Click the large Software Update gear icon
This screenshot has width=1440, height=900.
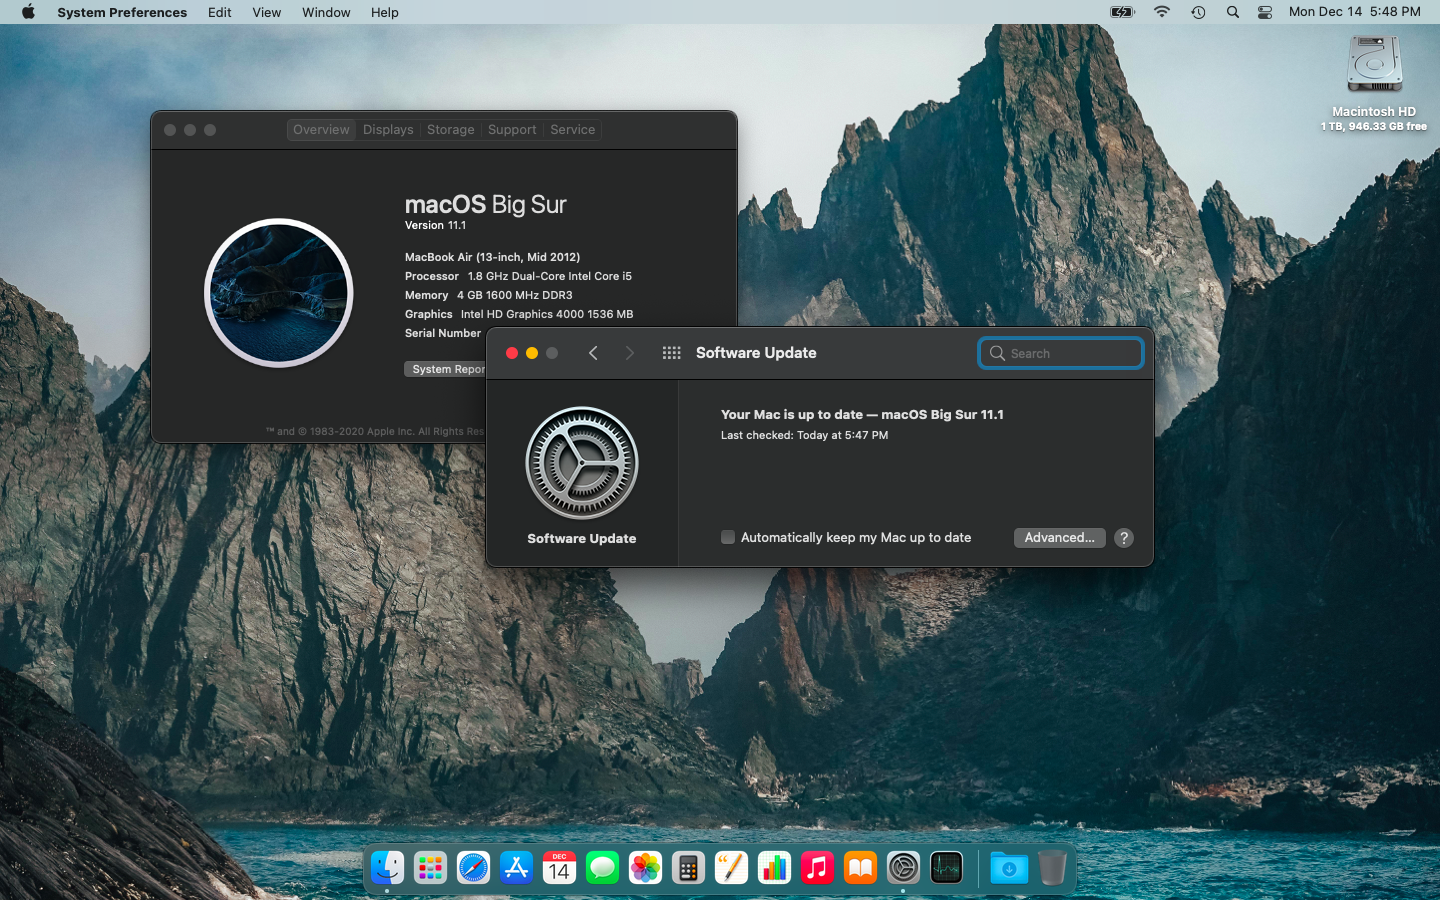(x=582, y=463)
